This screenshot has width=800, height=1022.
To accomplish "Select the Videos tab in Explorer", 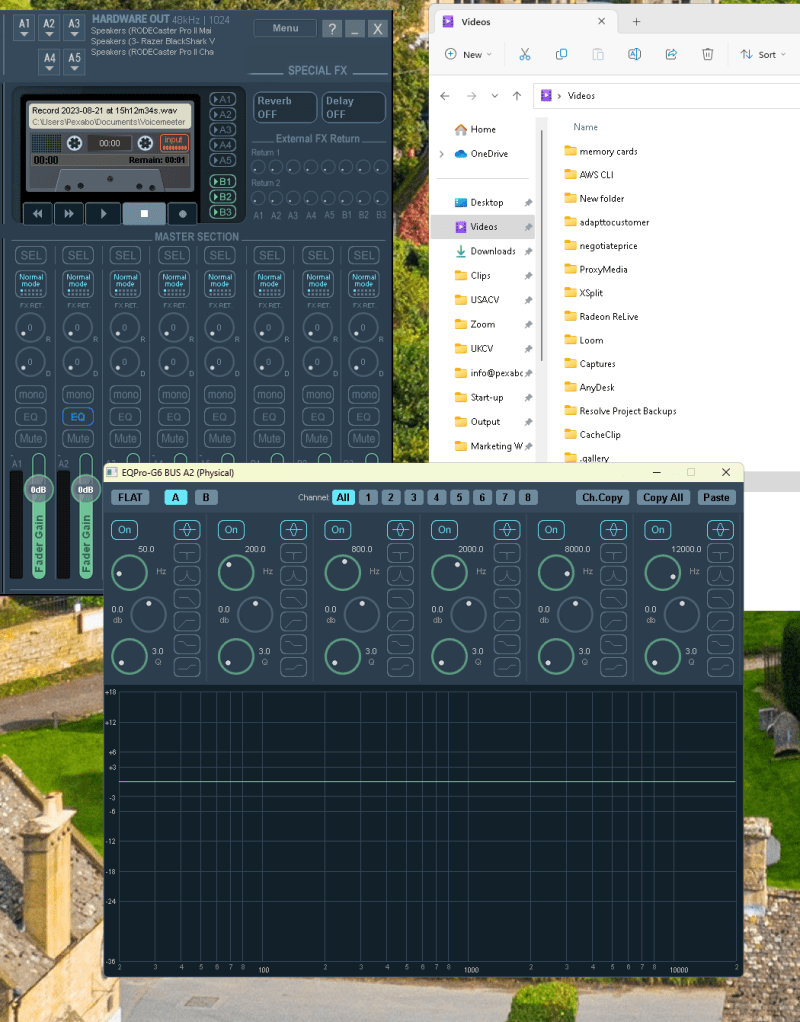I will [x=522, y=22].
